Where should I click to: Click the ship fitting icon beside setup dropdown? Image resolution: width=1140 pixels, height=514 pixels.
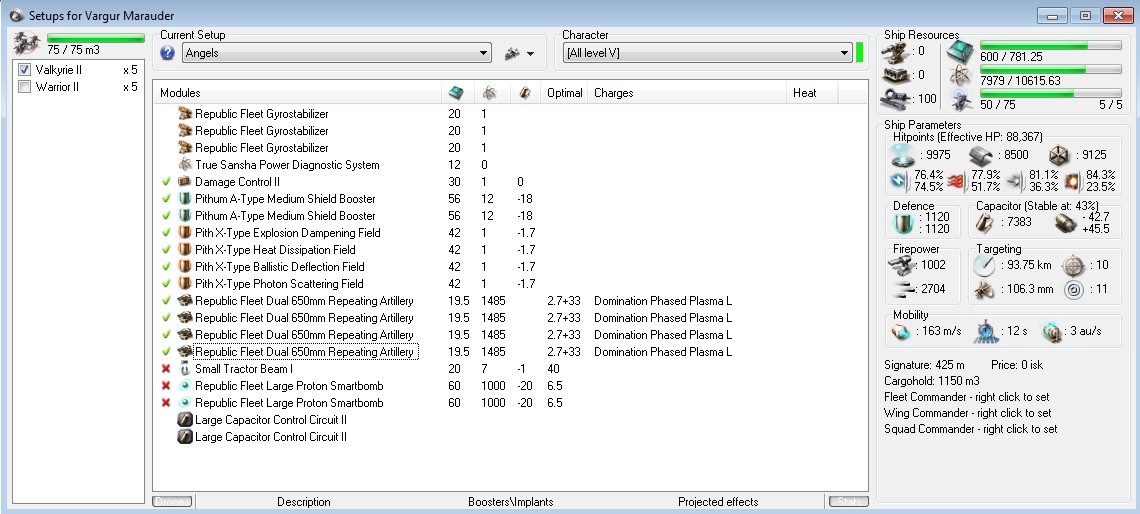click(x=512, y=53)
